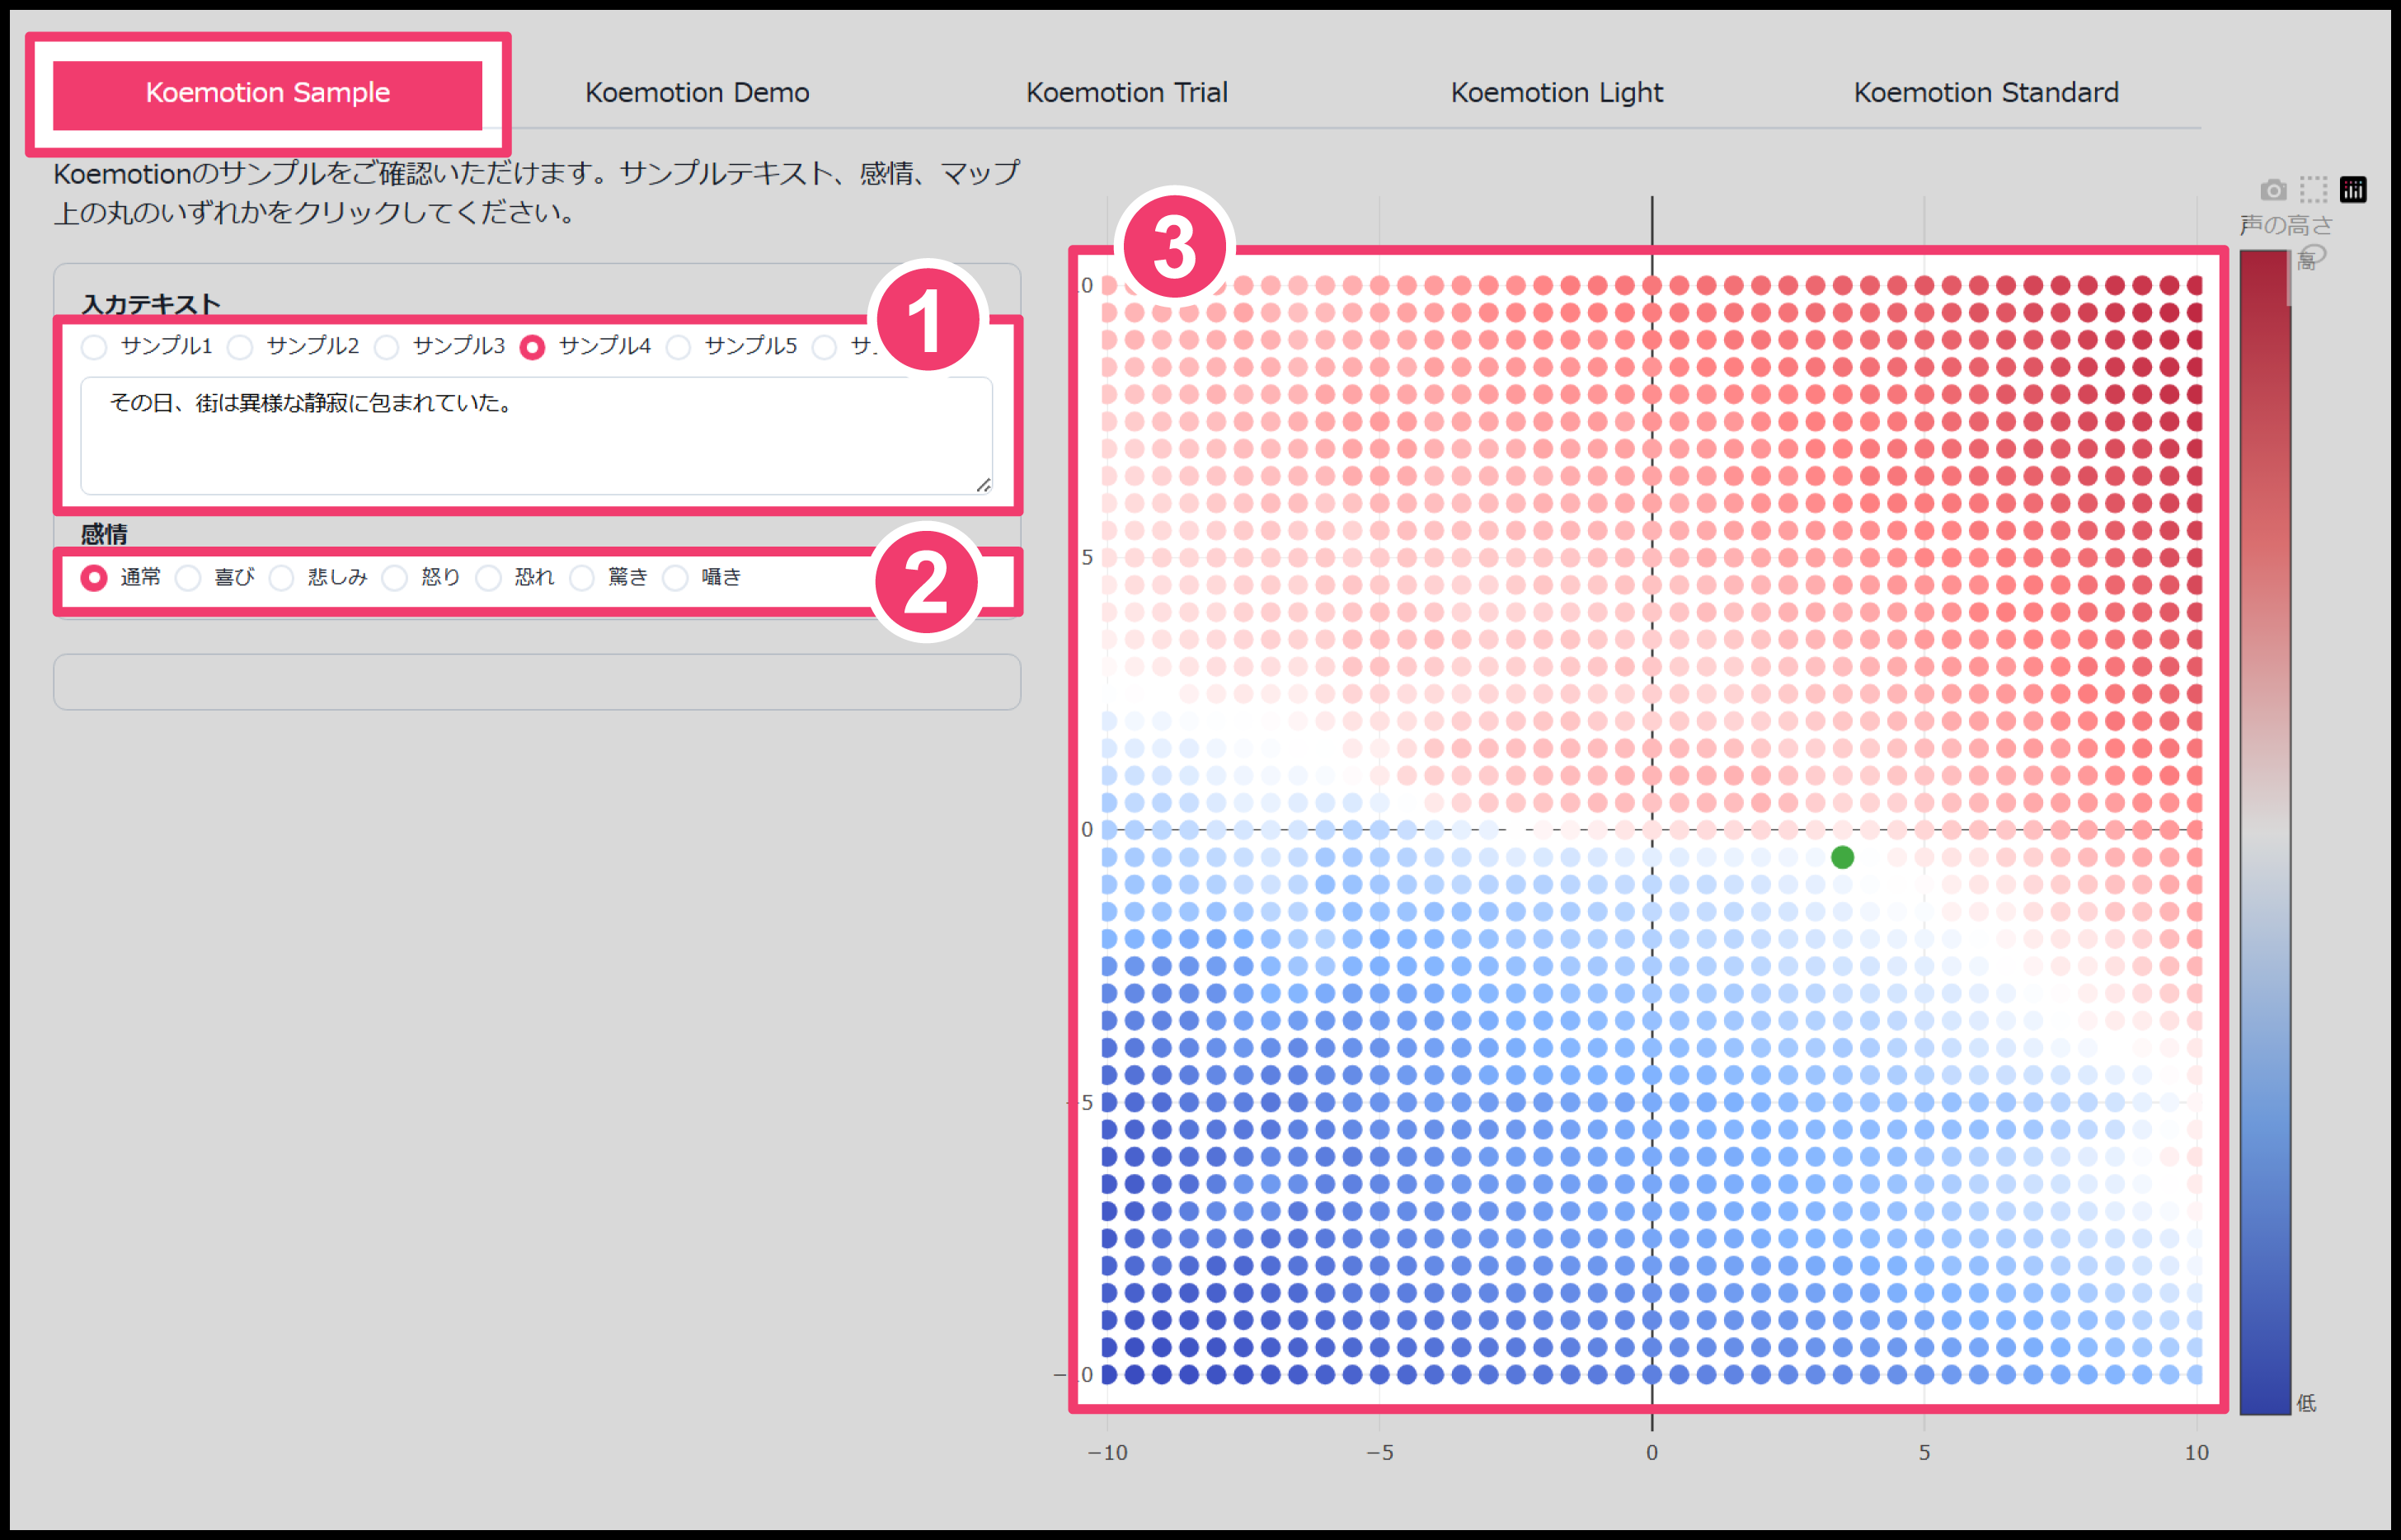Select the サンプル4 radio button

pyautogui.click(x=532, y=347)
